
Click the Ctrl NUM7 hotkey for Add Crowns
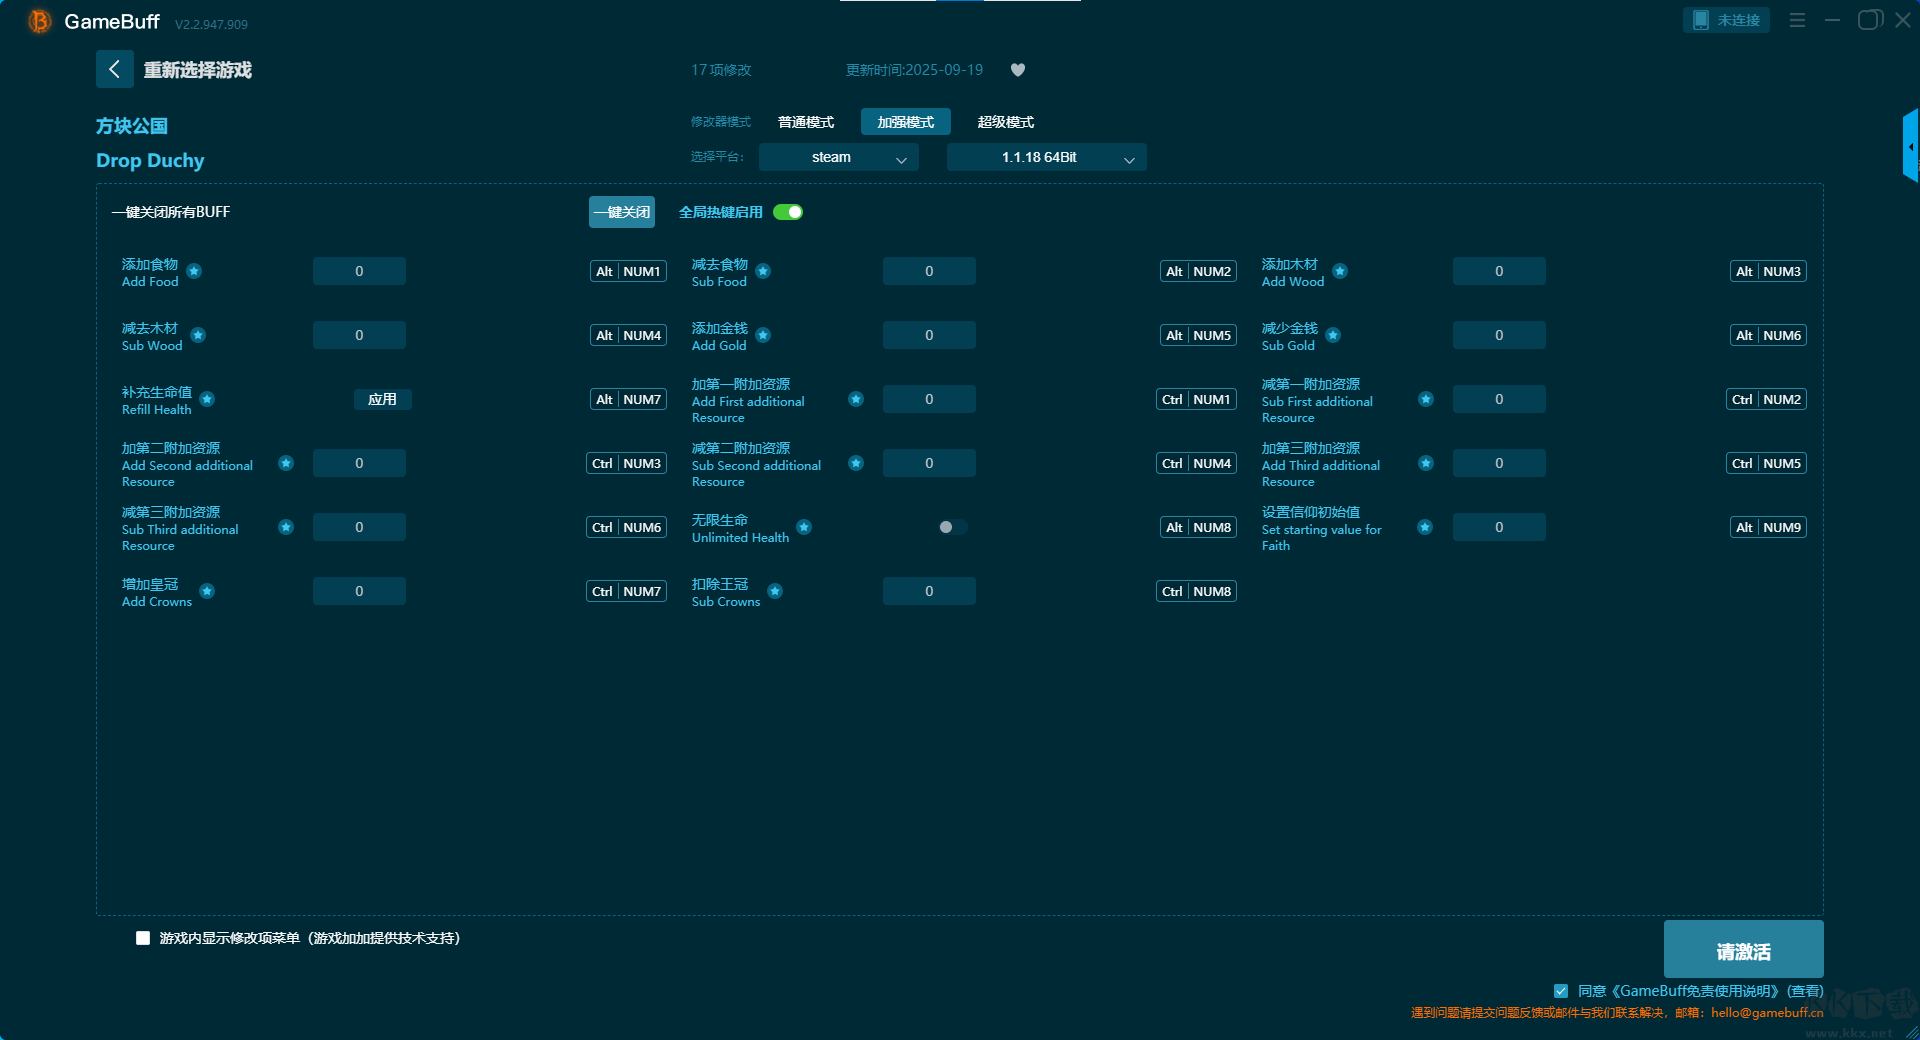pyautogui.click(x=626, y=591)
